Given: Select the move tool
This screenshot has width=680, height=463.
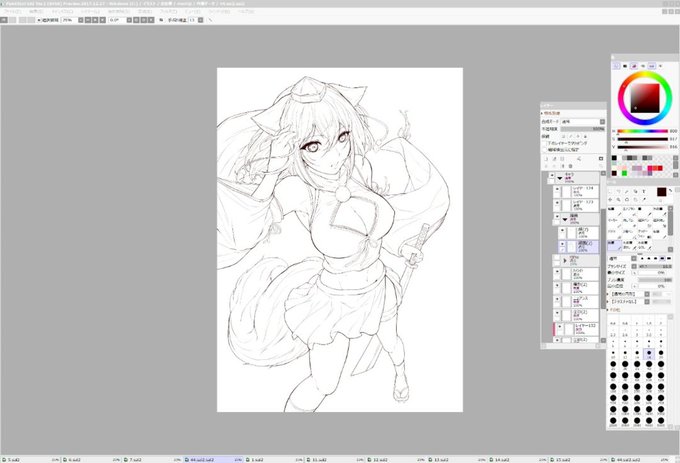Looking at the screenshot, I should pos(610,200).
